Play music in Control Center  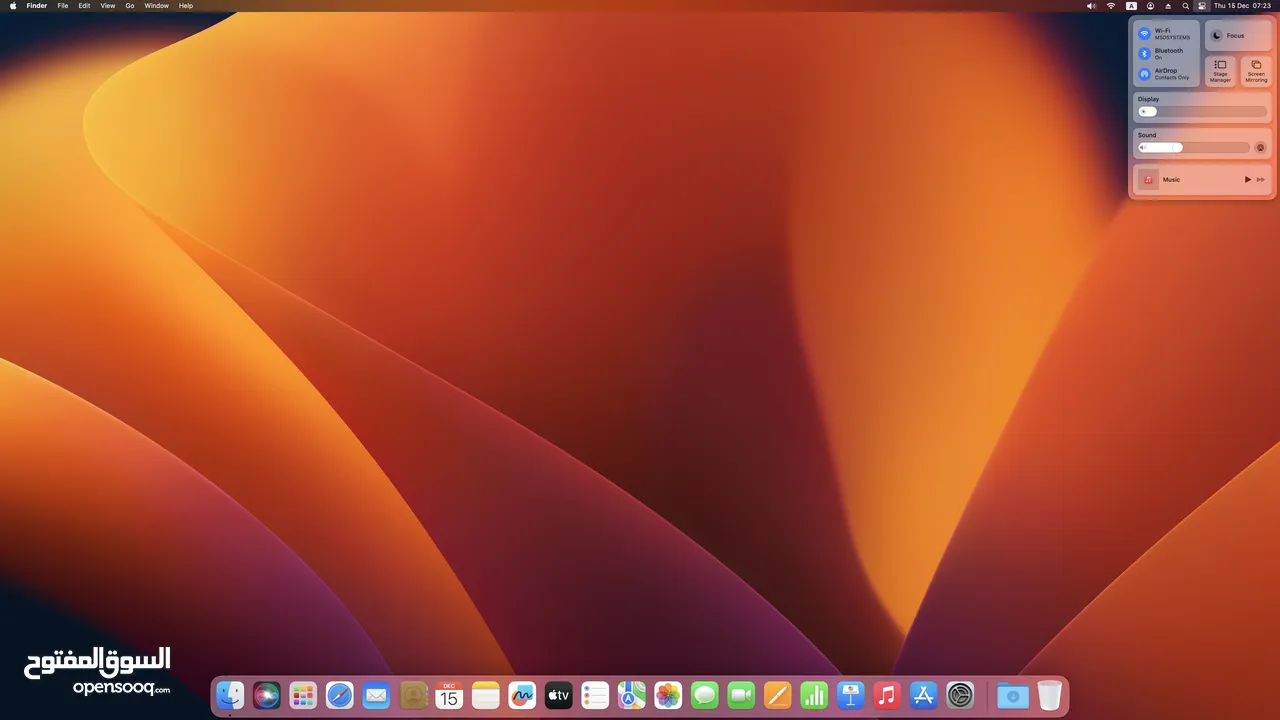(1247, 180)
